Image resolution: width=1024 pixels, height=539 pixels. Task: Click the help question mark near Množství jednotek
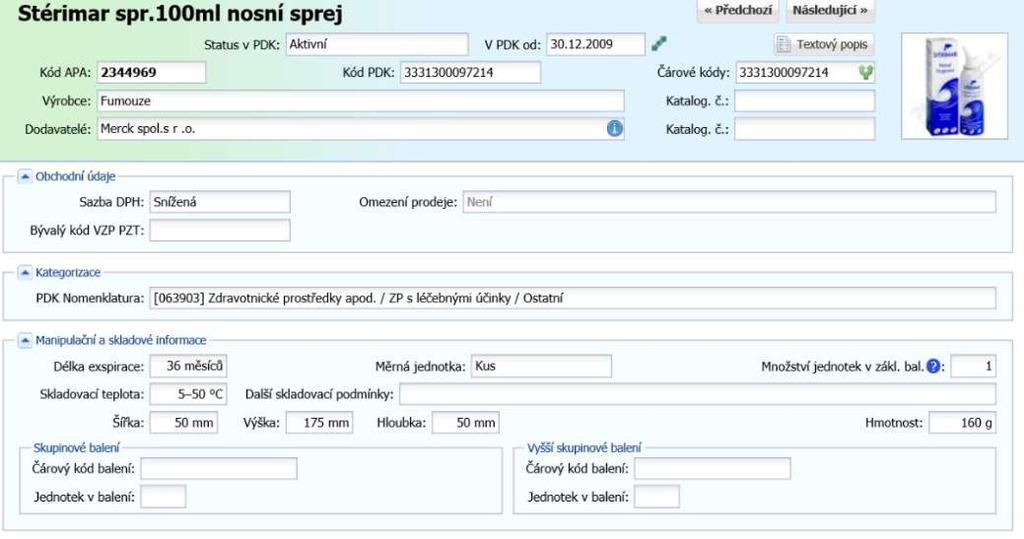click(934, 367)
